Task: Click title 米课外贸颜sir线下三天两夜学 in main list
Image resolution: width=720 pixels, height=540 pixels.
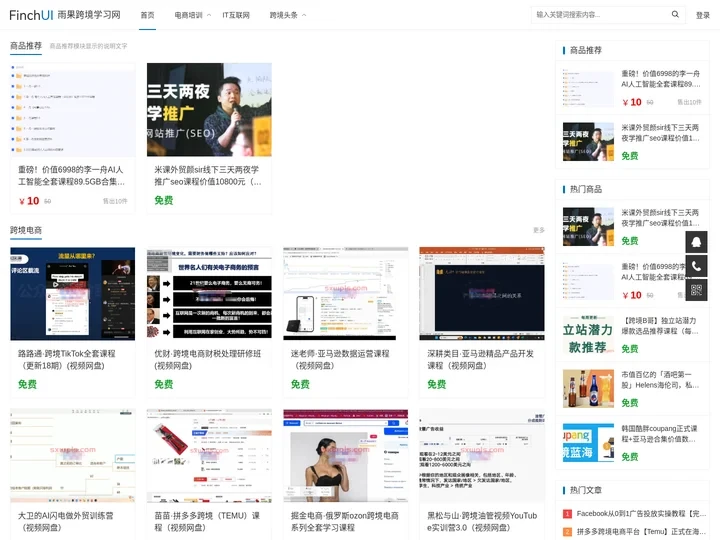Action: [x=208, y=175]
